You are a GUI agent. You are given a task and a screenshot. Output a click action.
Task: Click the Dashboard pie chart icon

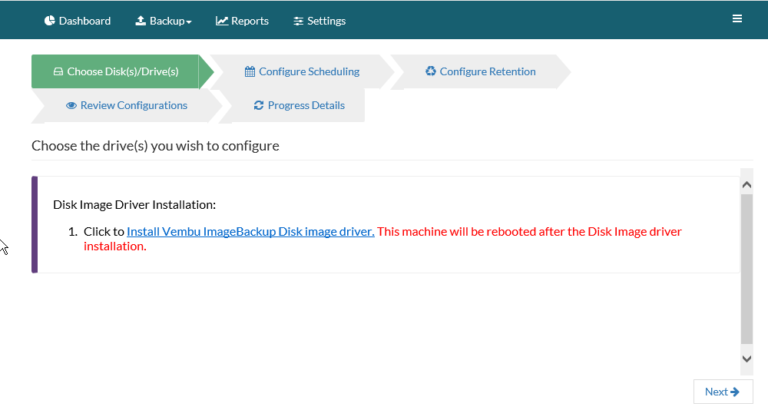pos(49,21)
